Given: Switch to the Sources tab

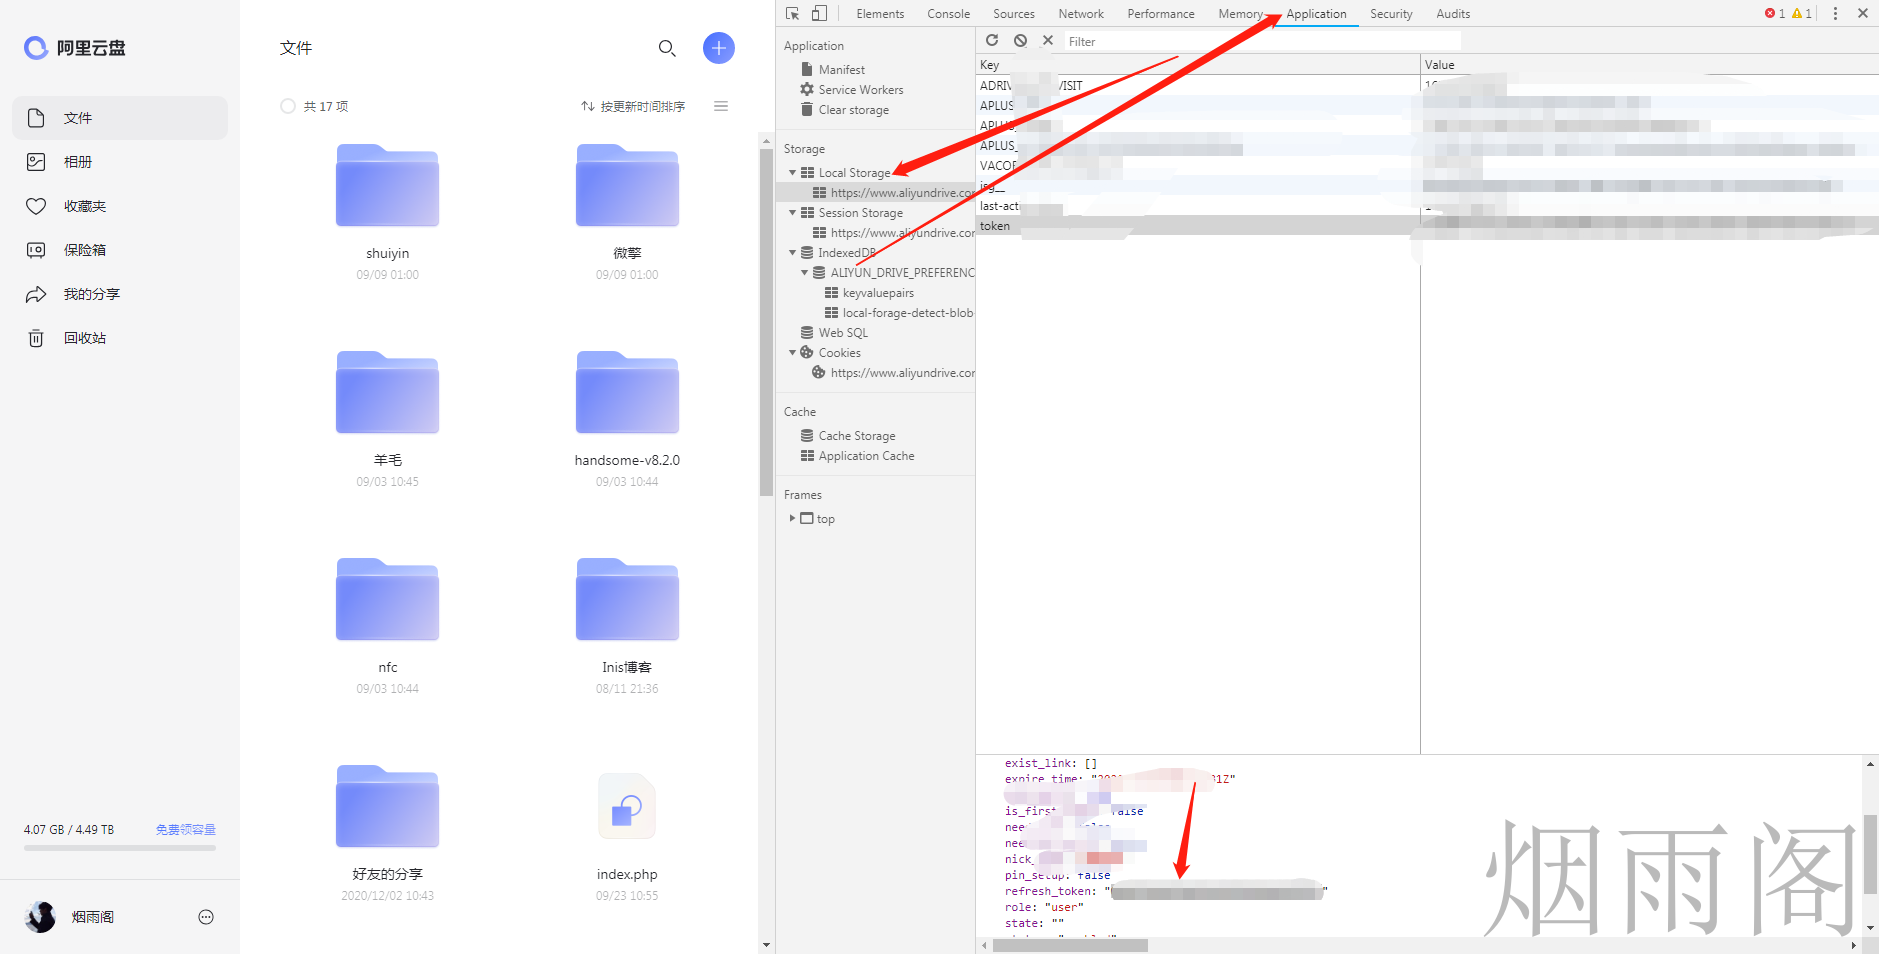Looking at the screenshot, I should point(1014,14).
